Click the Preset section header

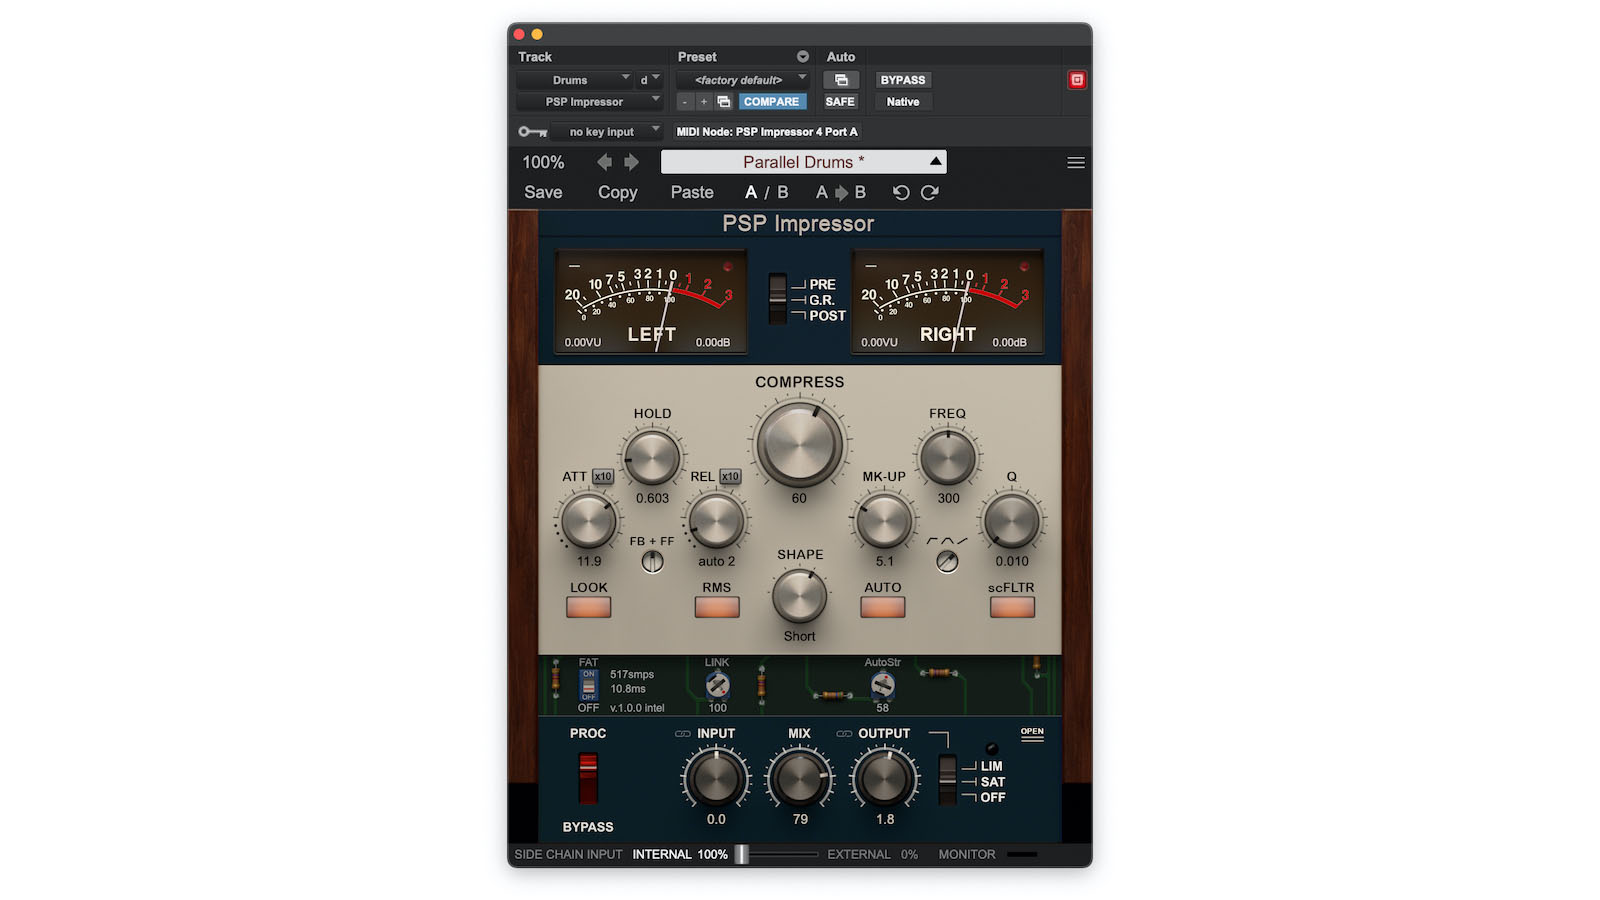698,57
